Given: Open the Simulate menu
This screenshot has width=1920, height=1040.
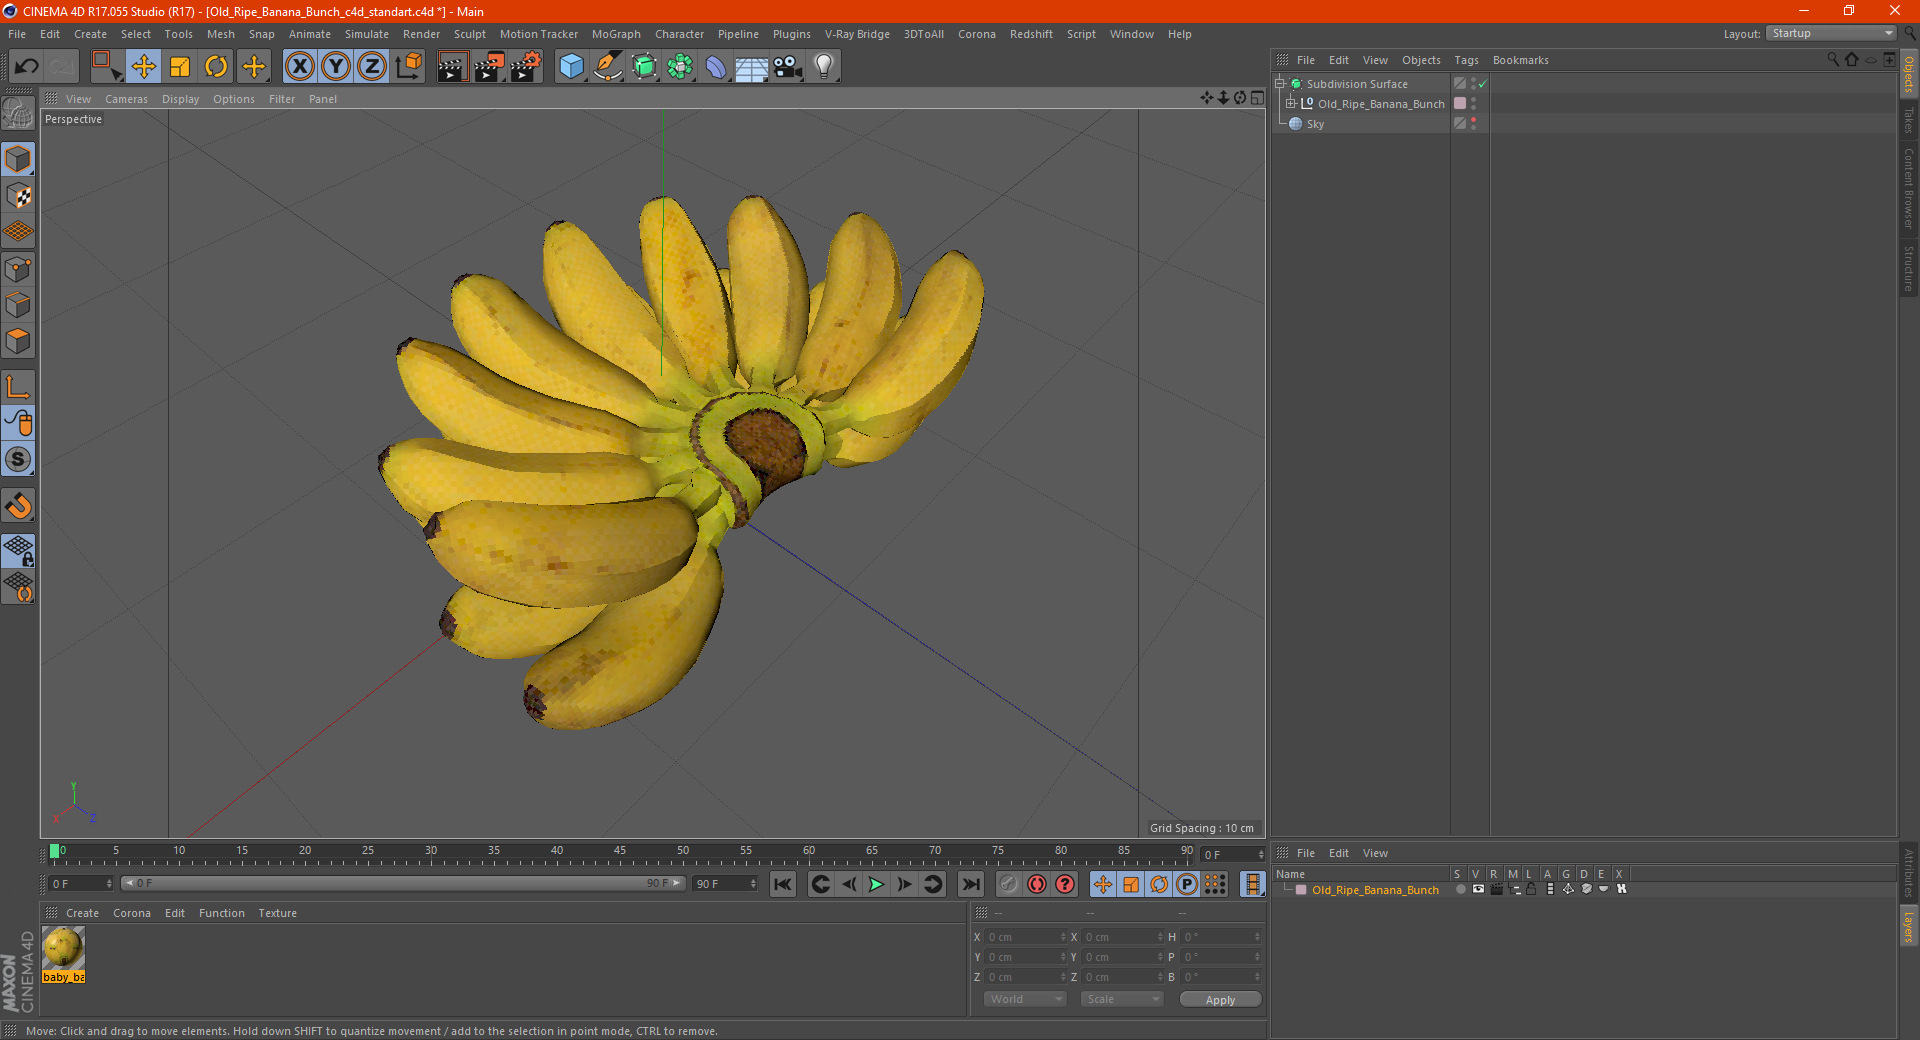Looking at the screenshot, I should 367,34.
